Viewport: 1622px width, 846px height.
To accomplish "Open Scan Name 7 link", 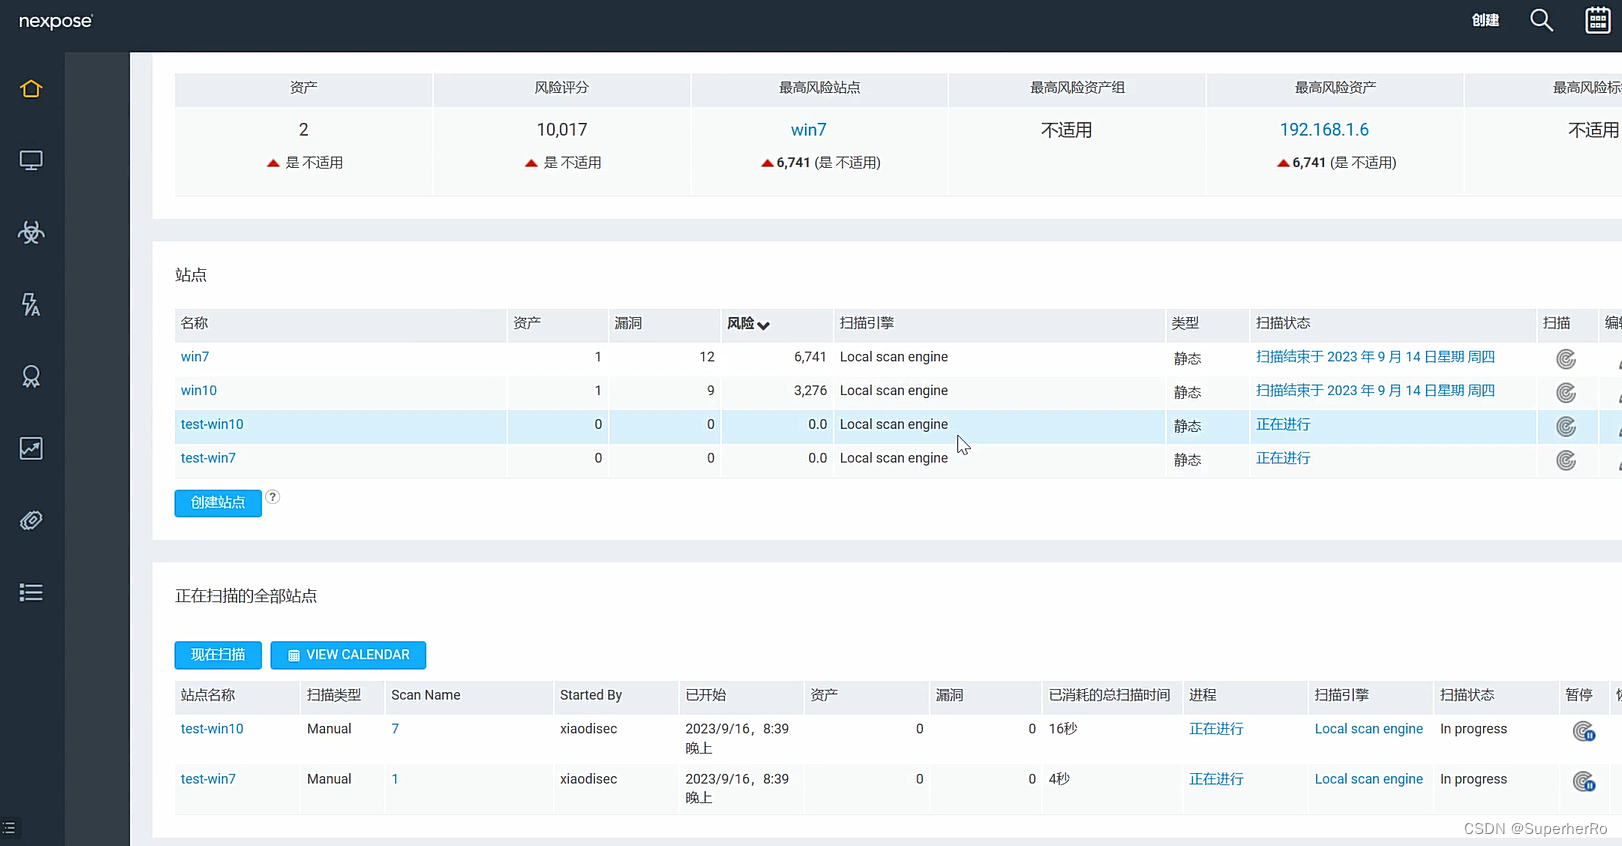I will pyautogui.click(x=395, y=729).
